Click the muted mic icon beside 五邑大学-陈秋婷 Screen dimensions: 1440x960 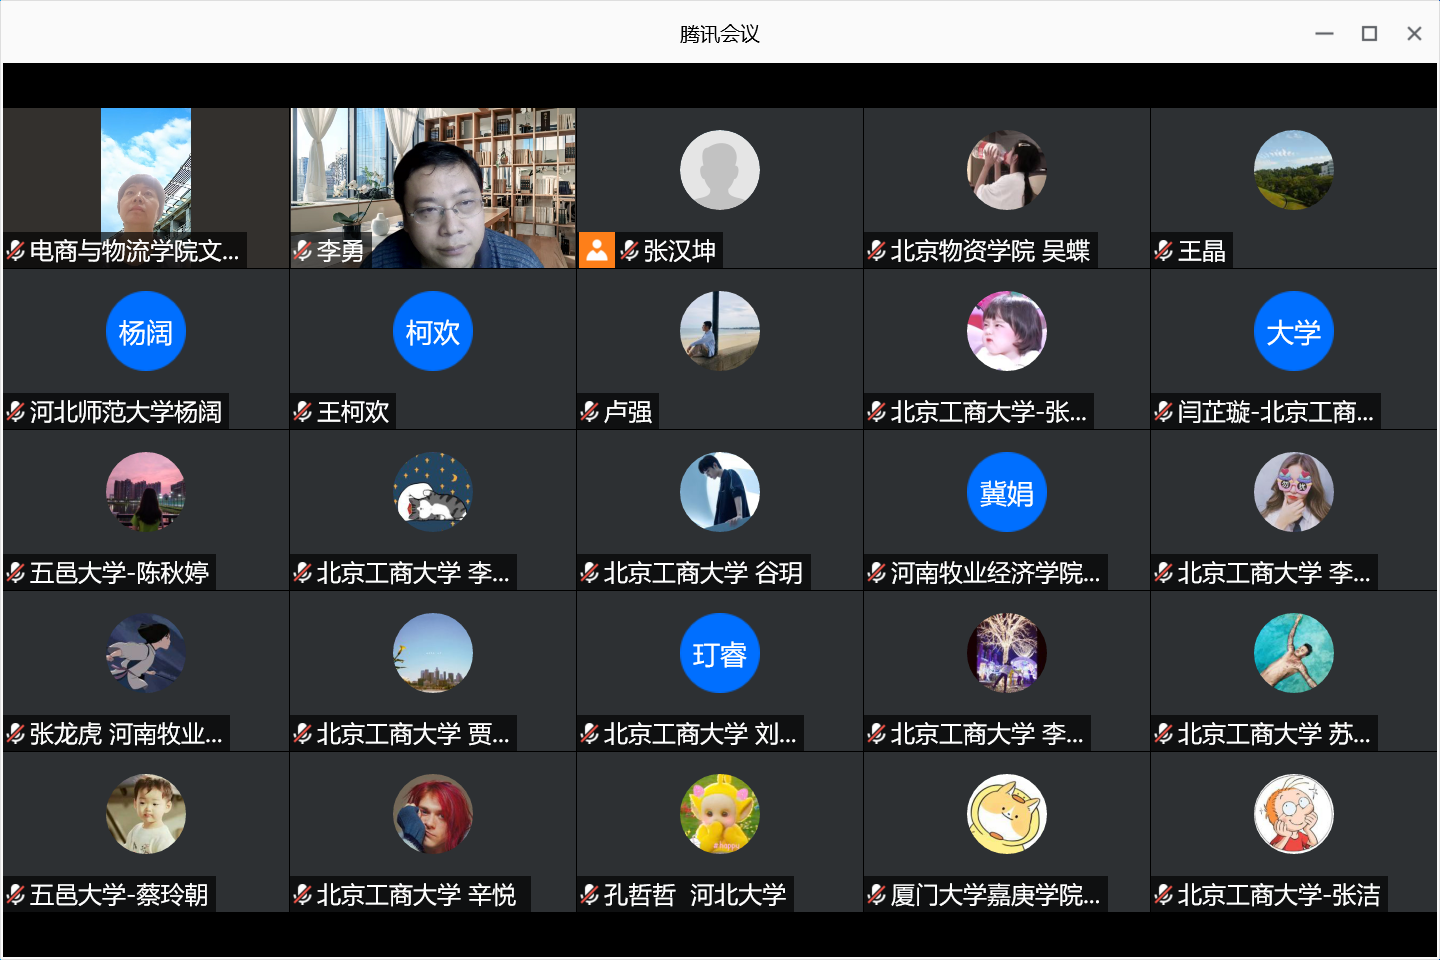16,573
